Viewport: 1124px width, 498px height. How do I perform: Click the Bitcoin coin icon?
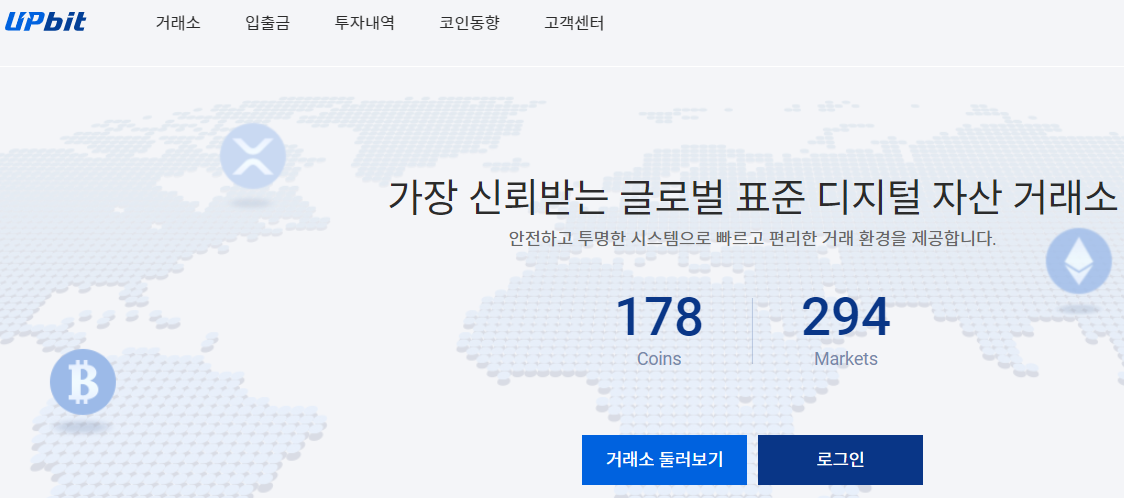pos(83,382)
